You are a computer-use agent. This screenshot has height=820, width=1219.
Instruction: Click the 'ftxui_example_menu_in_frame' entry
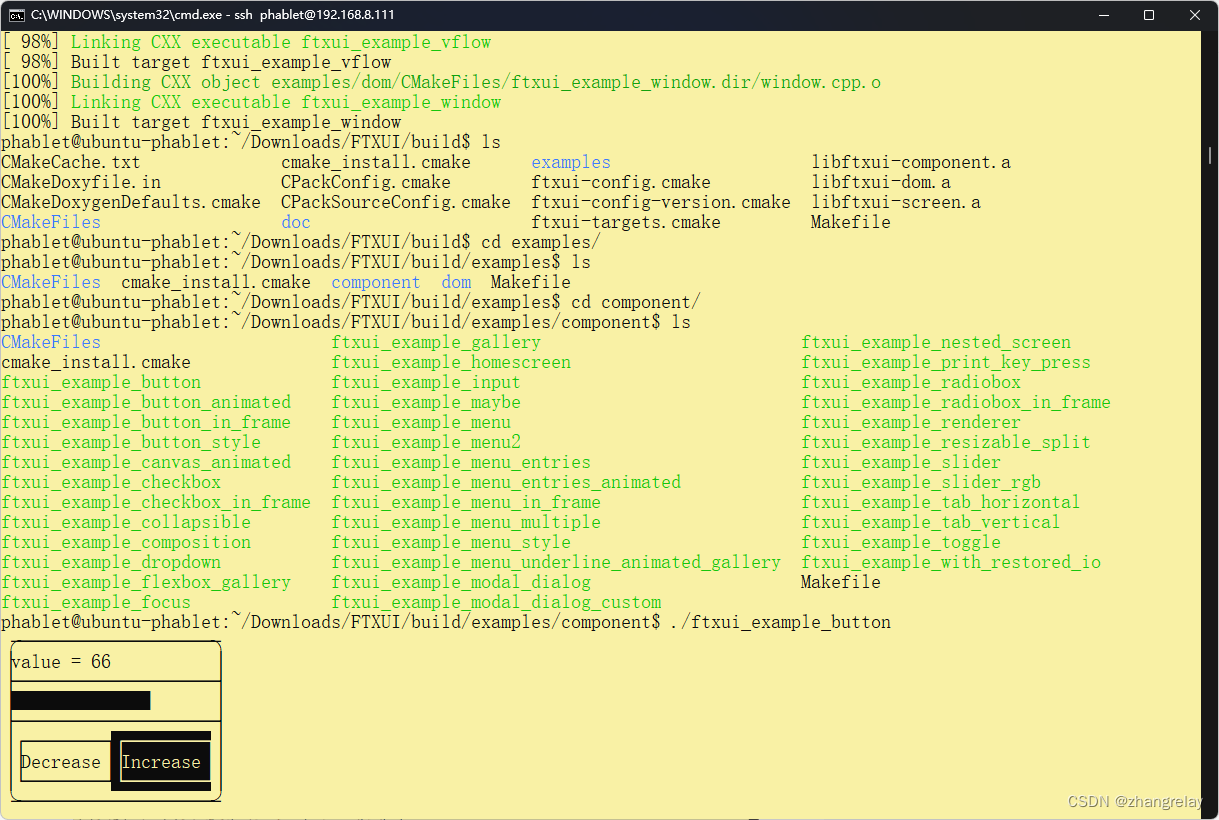[466, 502]
